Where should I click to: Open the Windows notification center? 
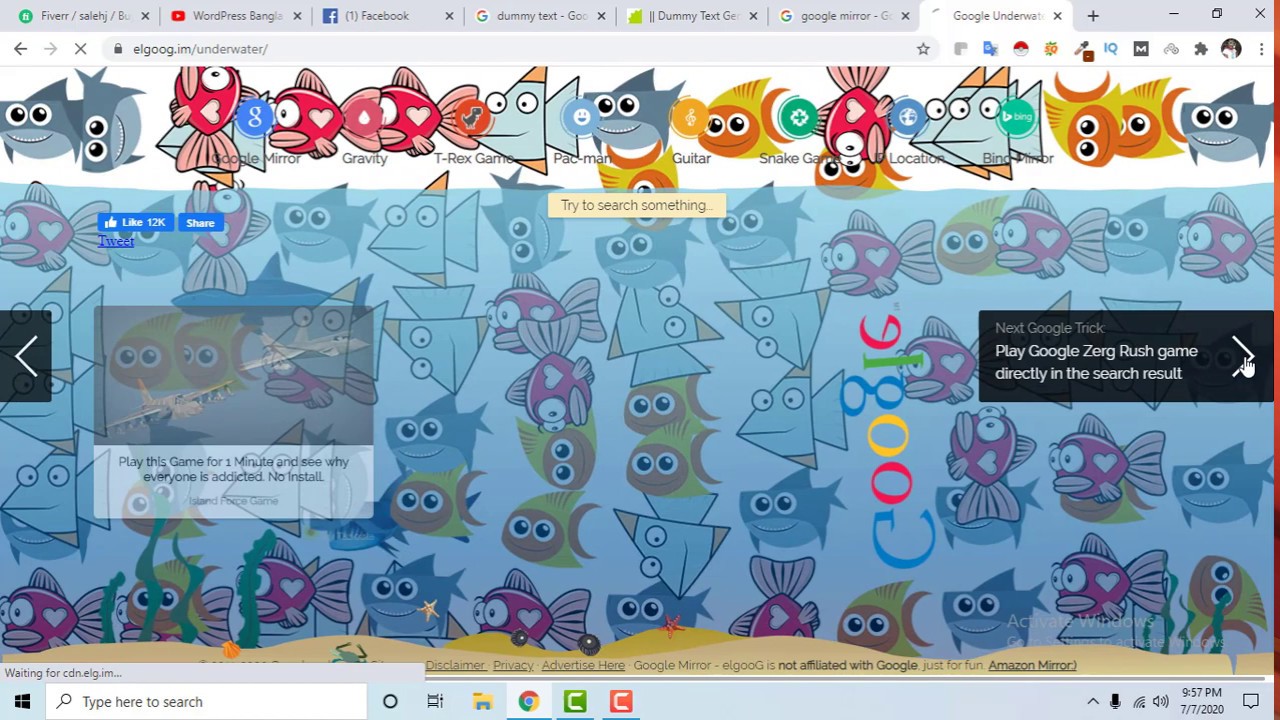(1251, 701)
